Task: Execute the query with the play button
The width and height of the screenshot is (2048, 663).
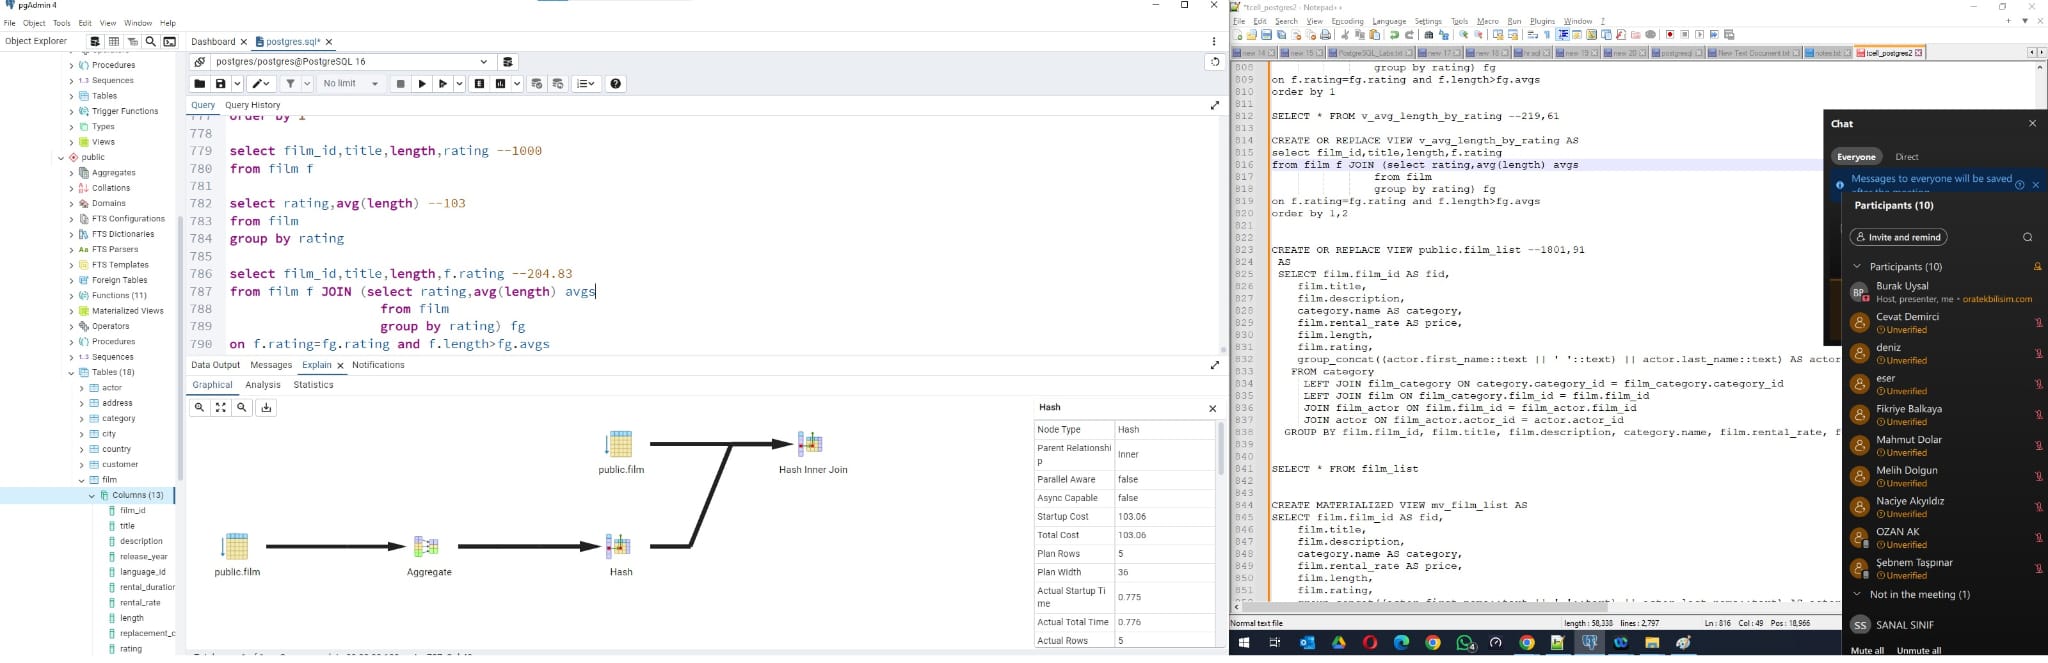Action: tap(422, 84)
